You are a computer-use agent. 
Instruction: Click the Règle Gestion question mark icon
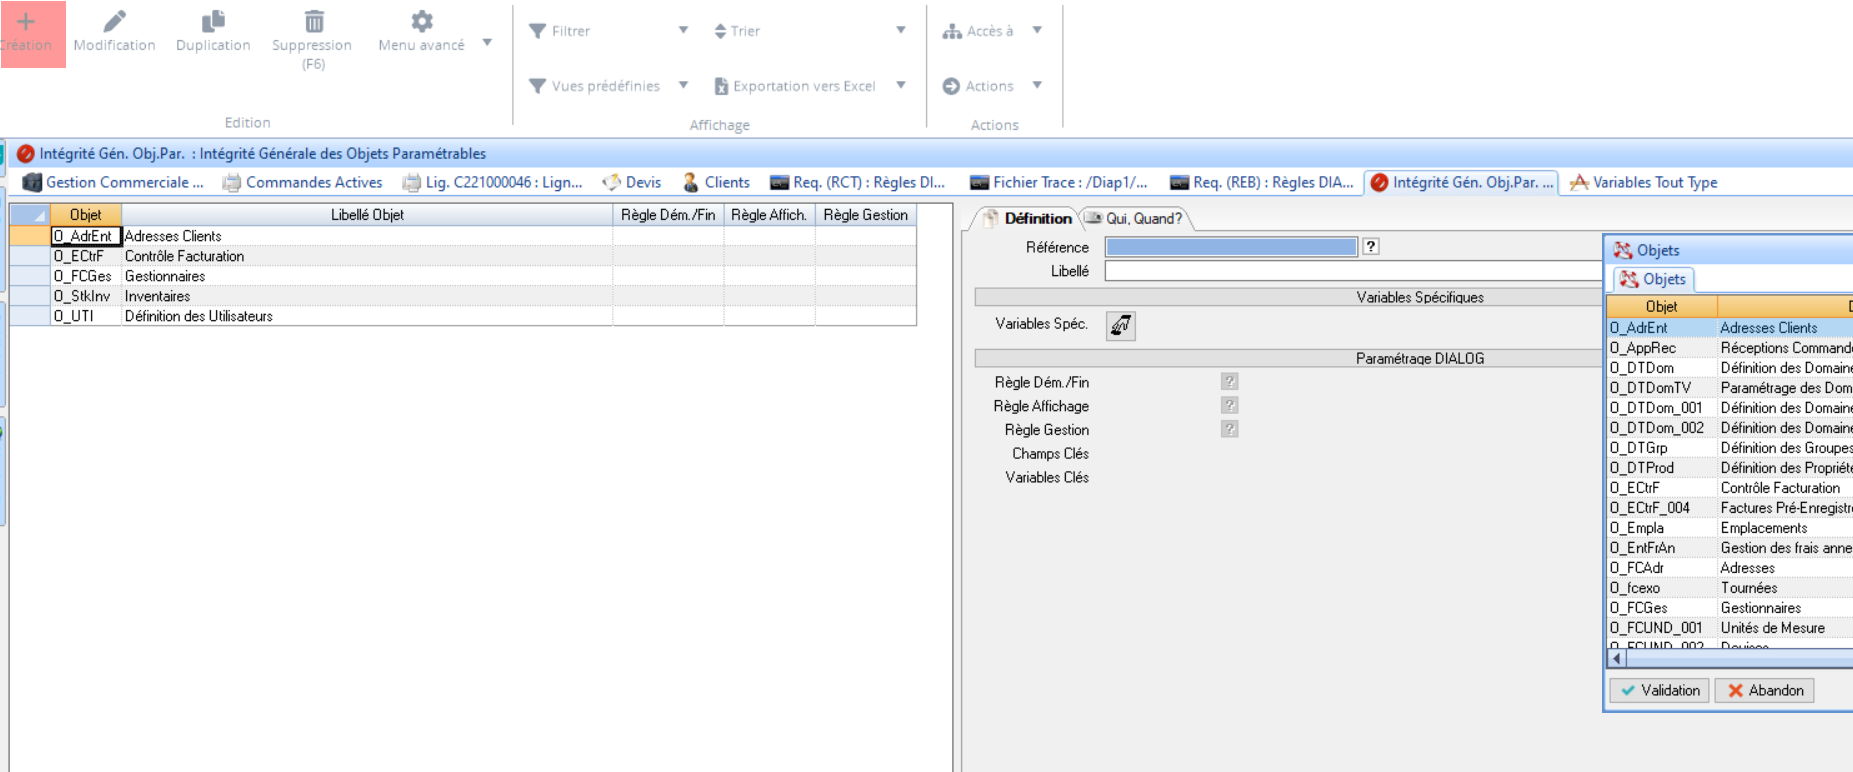pyautogui.click(x=1229, y=429)
